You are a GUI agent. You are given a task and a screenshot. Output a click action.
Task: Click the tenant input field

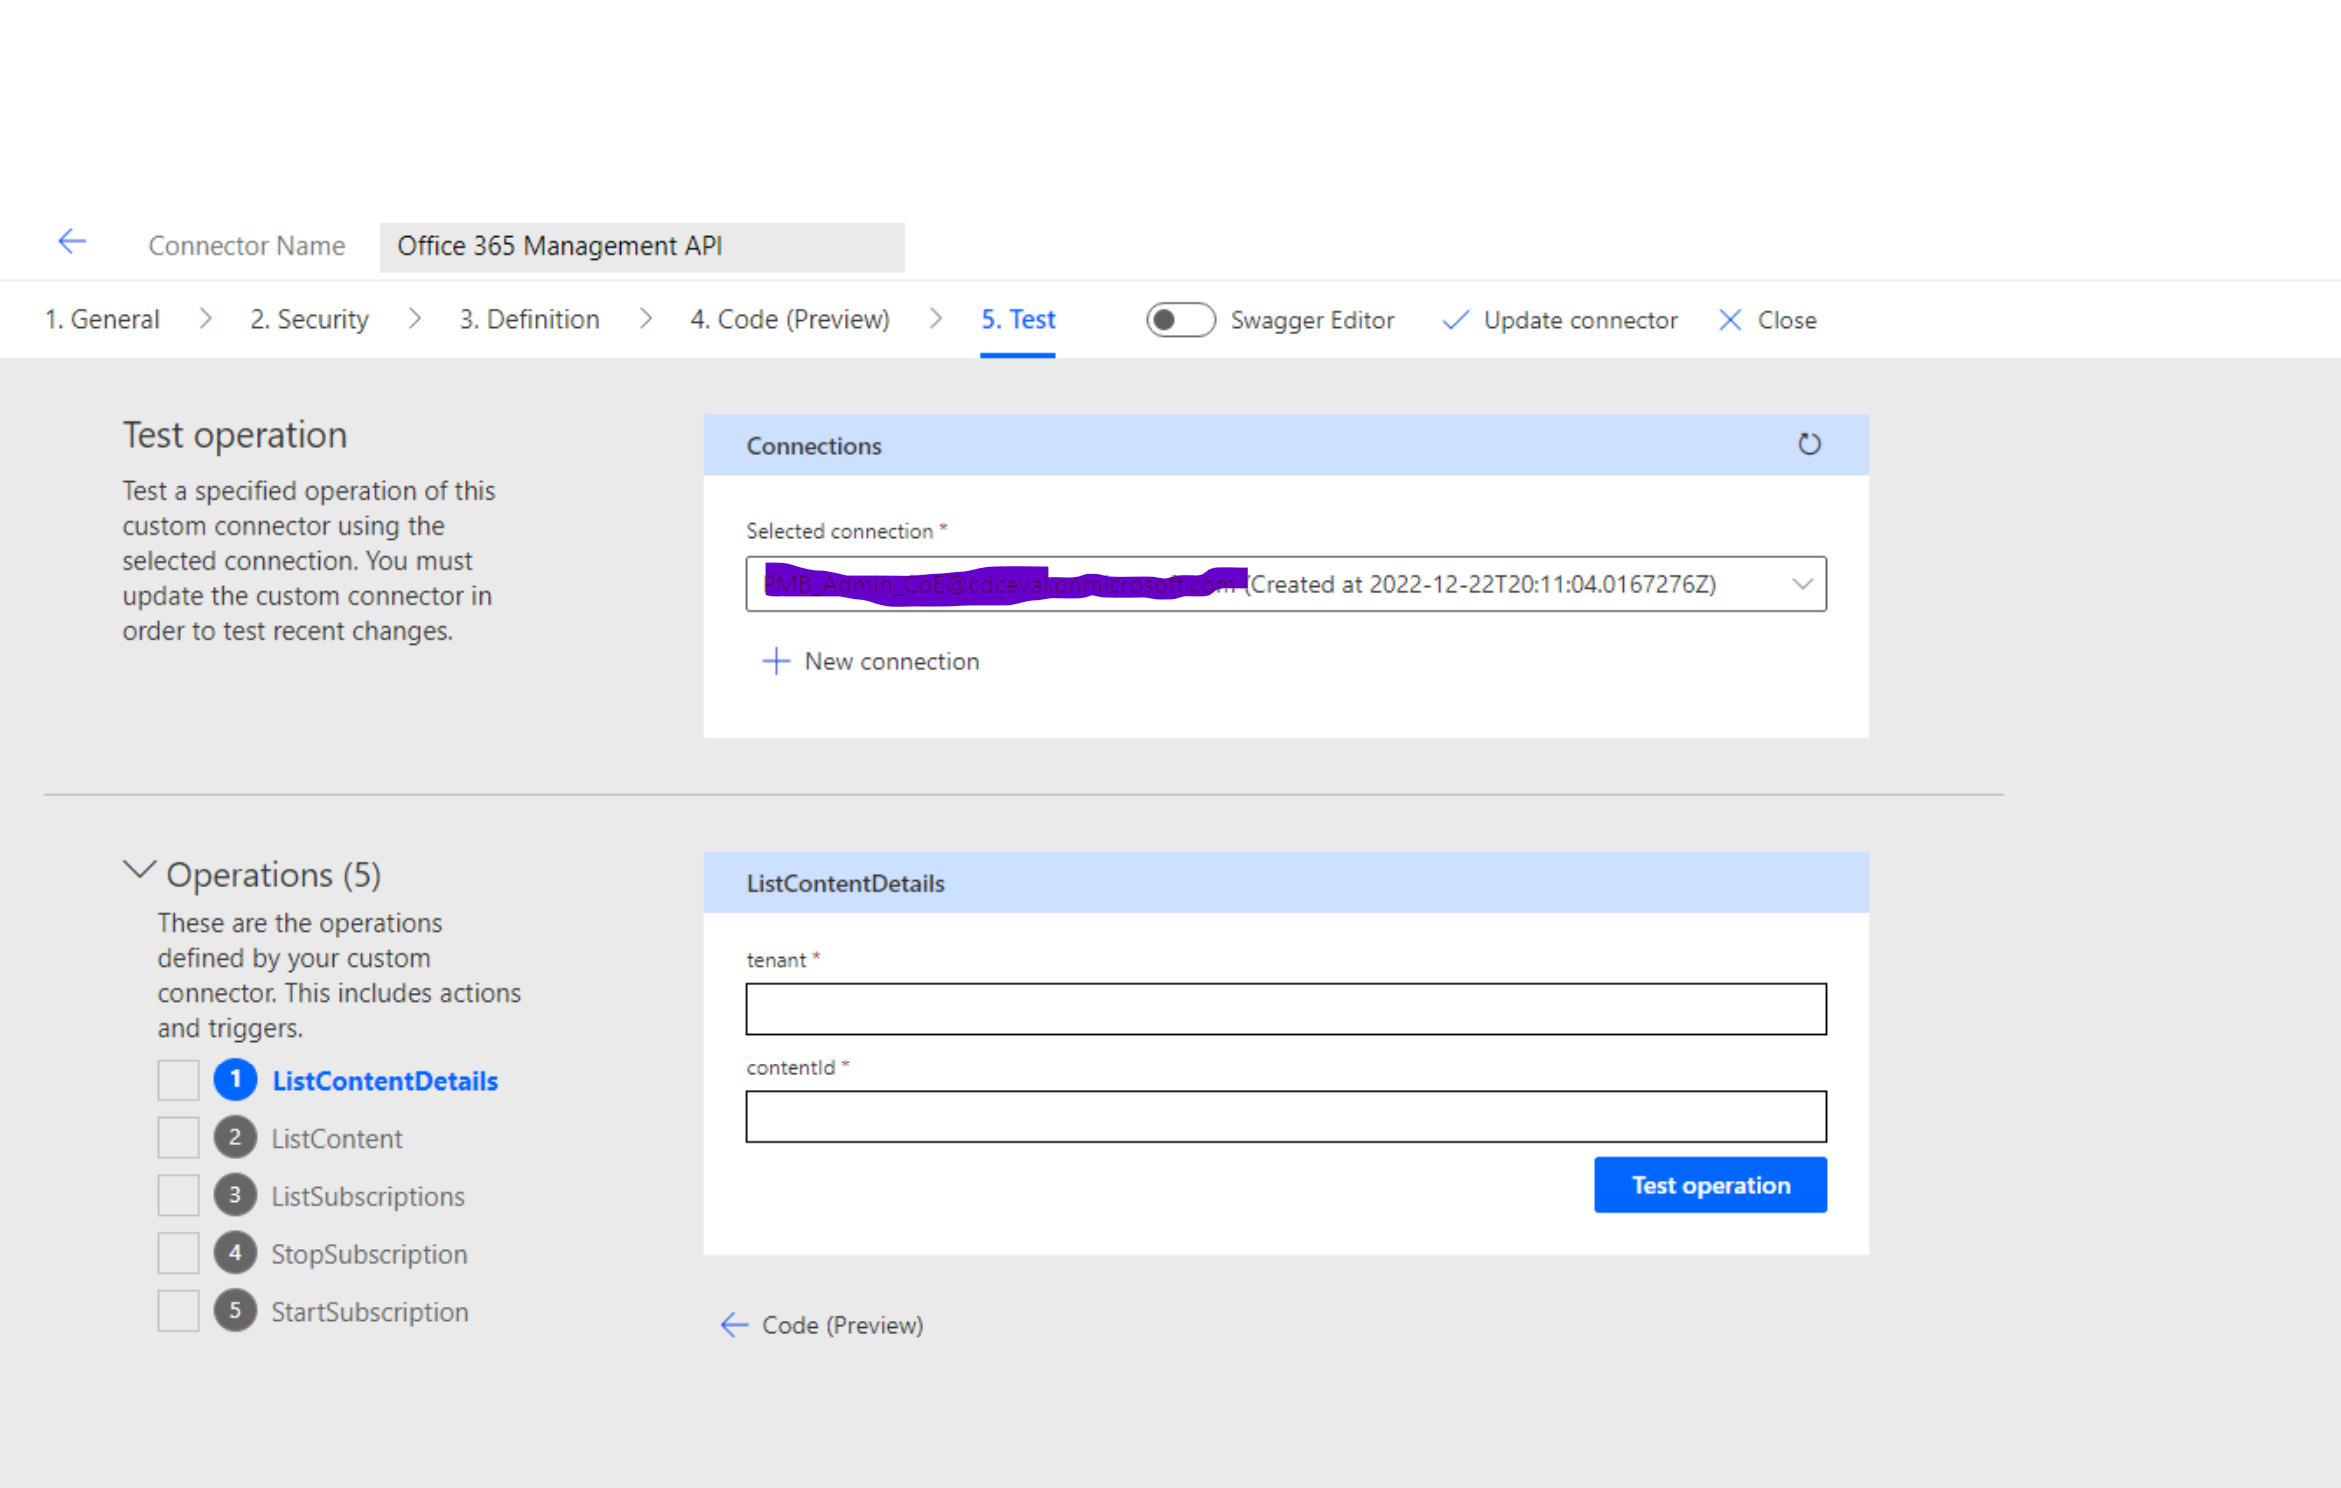[1285, 1009]
